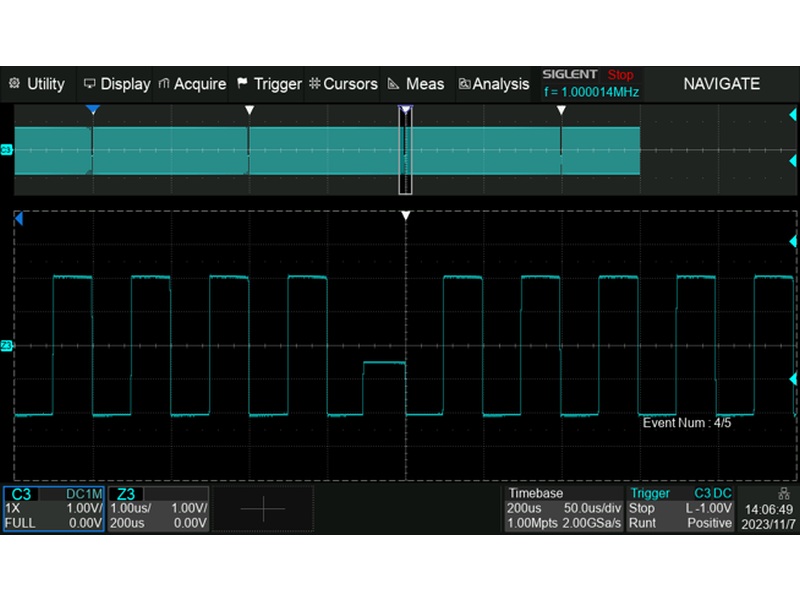Open the Cursors menu
This screenshot has height=600, width=800.
(343, 84)
